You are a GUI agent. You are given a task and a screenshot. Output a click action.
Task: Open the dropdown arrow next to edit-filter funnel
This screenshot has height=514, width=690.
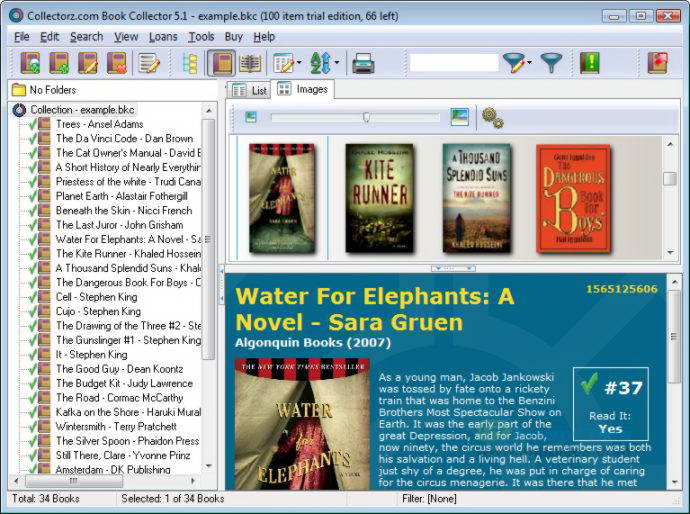[529, 62]
